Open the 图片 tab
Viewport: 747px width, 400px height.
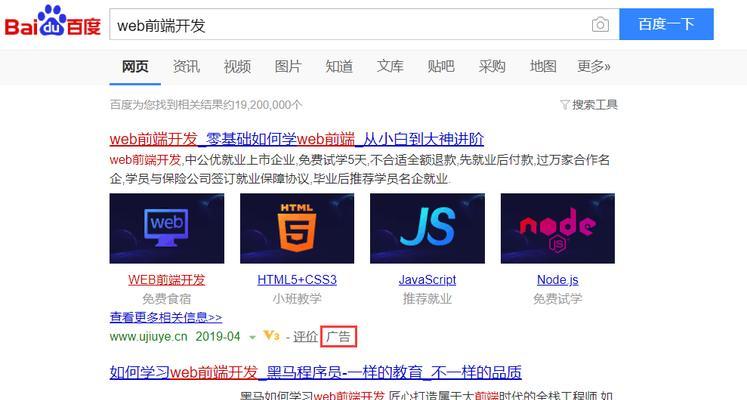coord(288,66)
